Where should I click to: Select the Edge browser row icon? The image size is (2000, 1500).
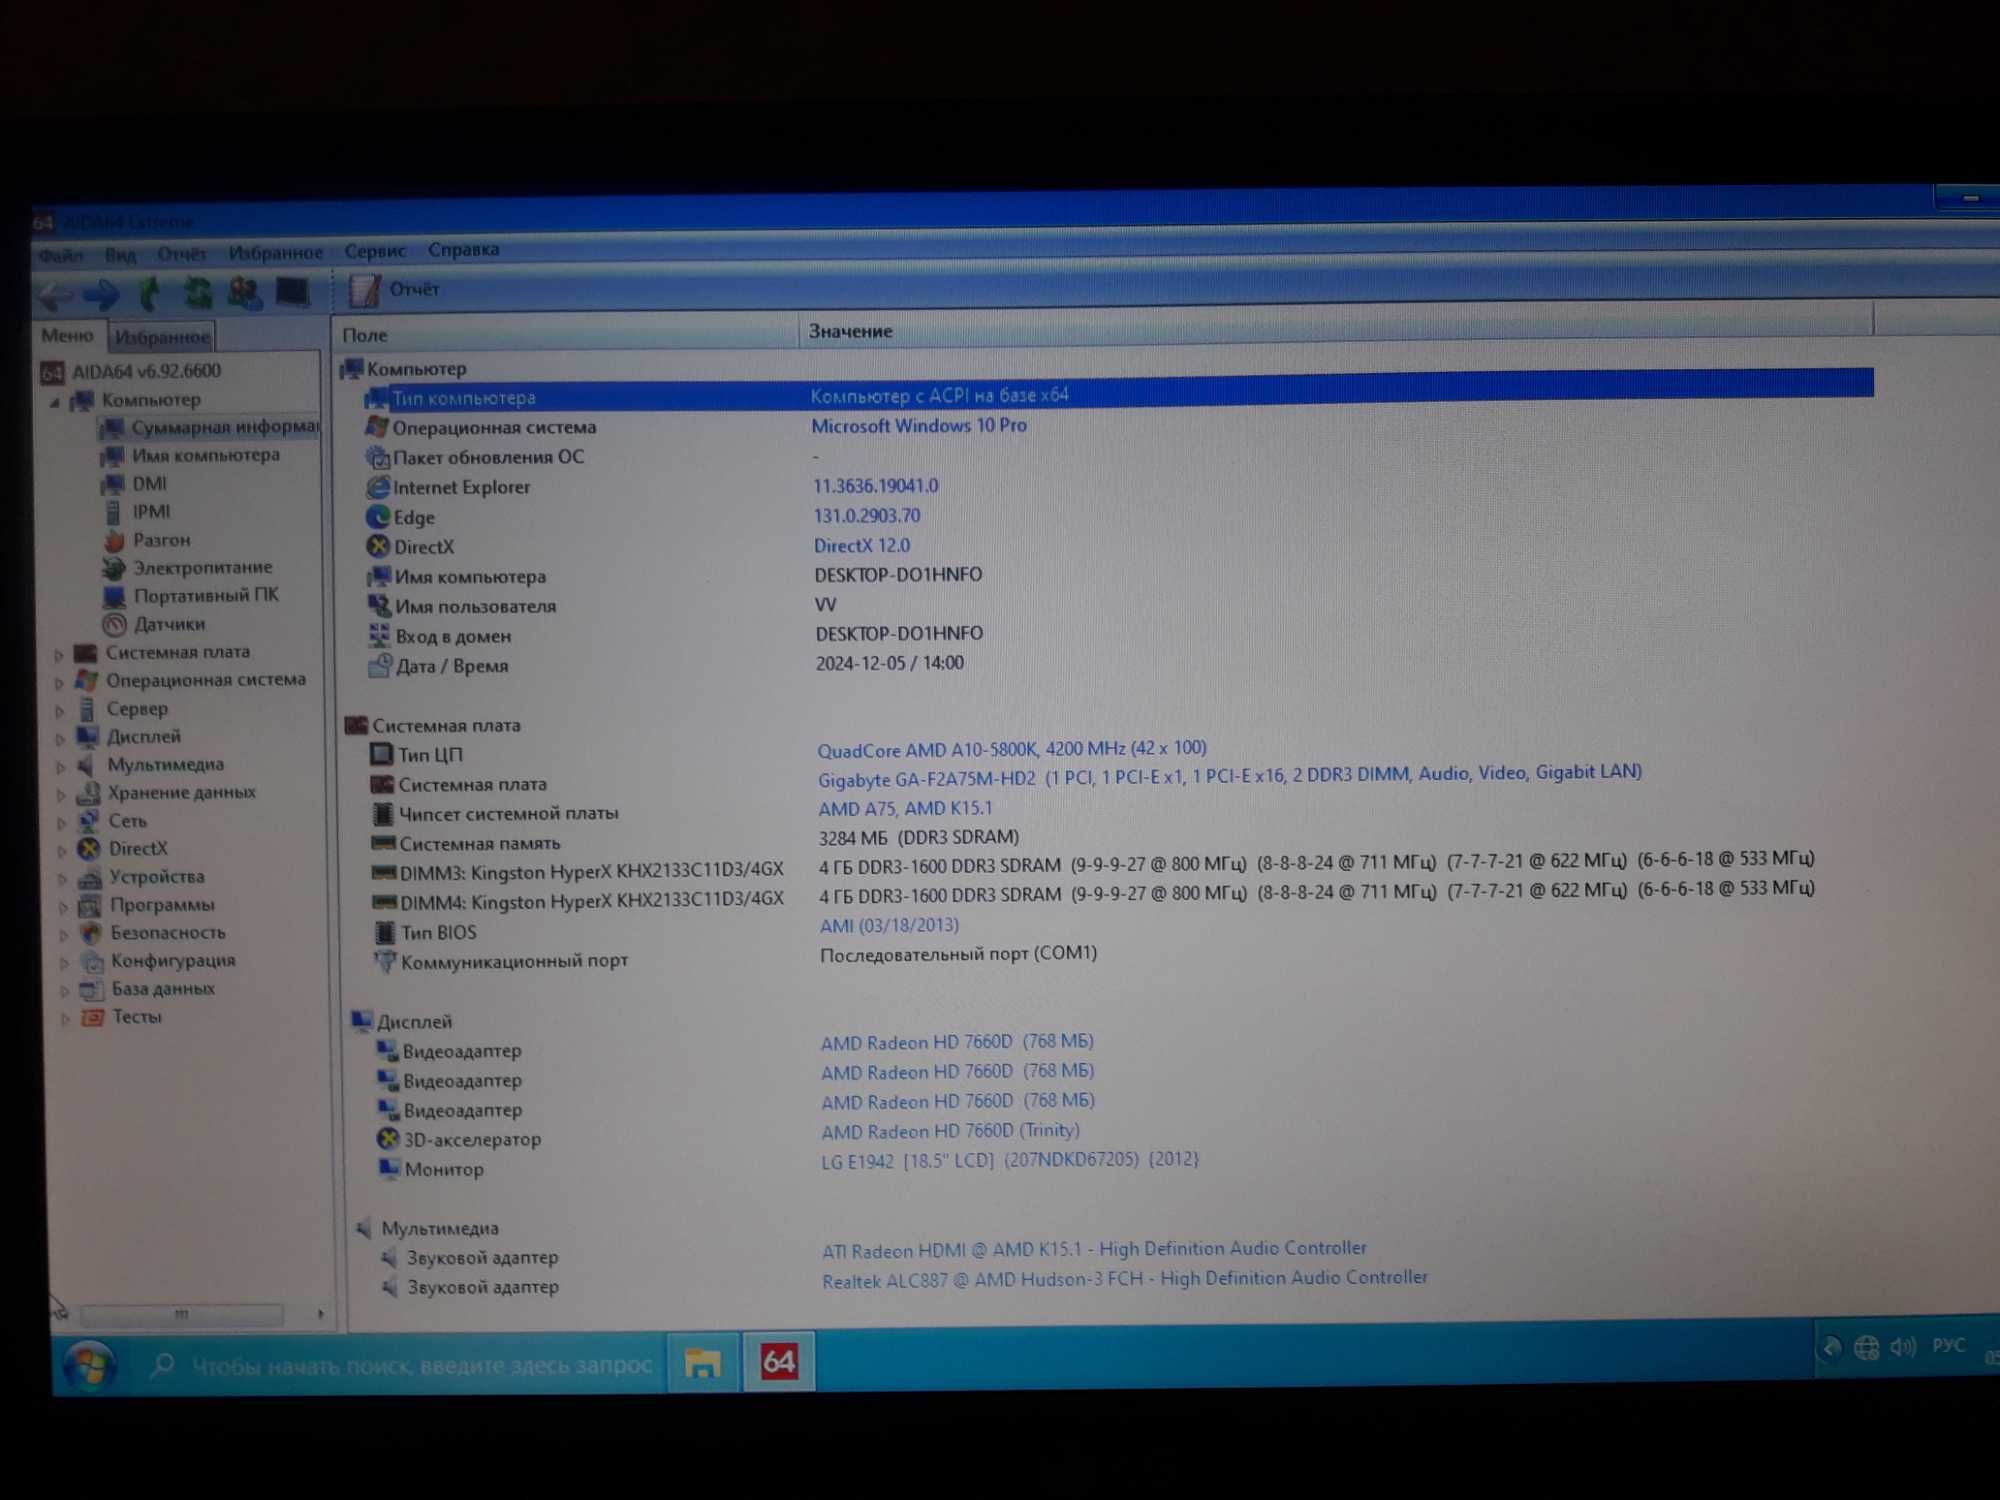(378, 517)
